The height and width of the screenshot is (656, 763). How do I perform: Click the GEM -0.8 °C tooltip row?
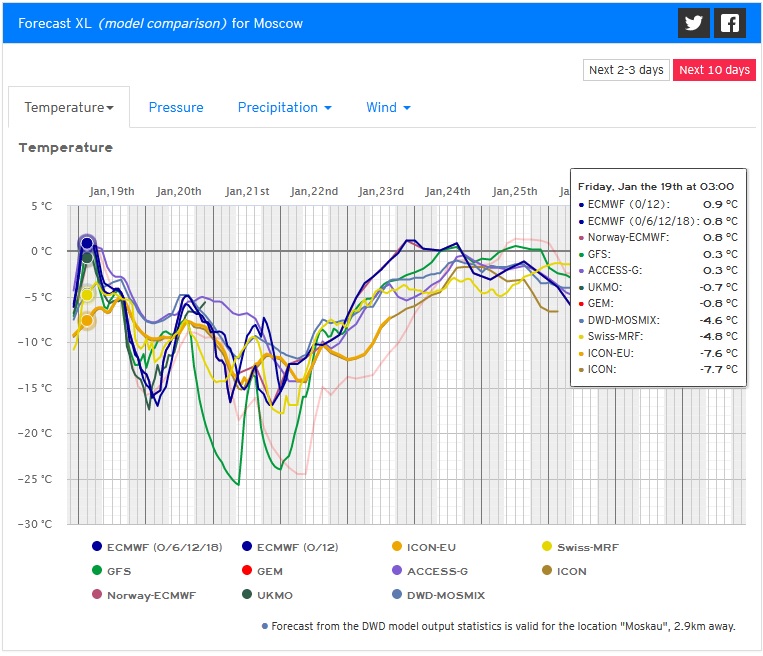coord(658,303)
